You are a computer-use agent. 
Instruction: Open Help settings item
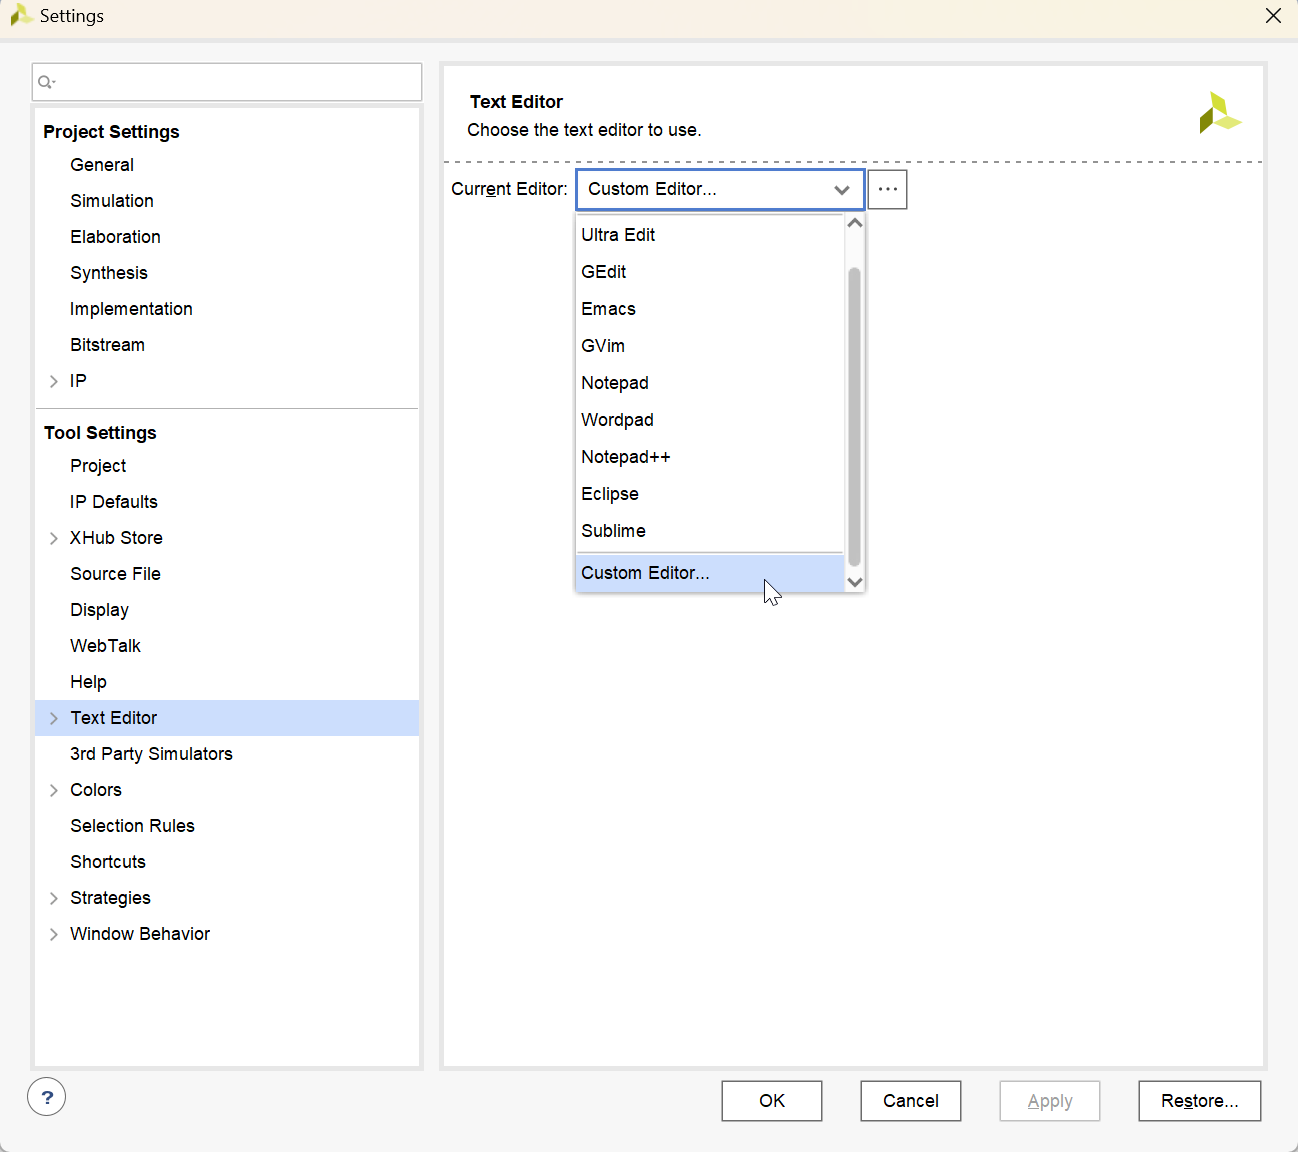(x=88, y=682)
